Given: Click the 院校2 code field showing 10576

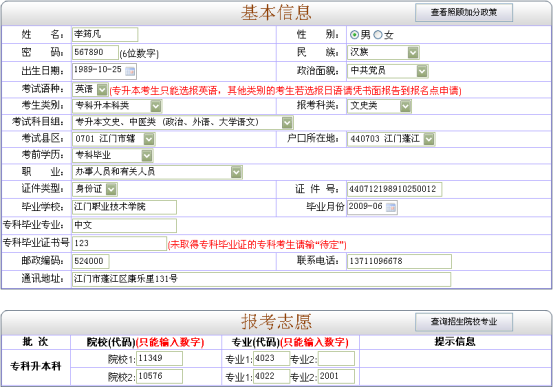Looking at the screenshot, I should coord(159,376).
